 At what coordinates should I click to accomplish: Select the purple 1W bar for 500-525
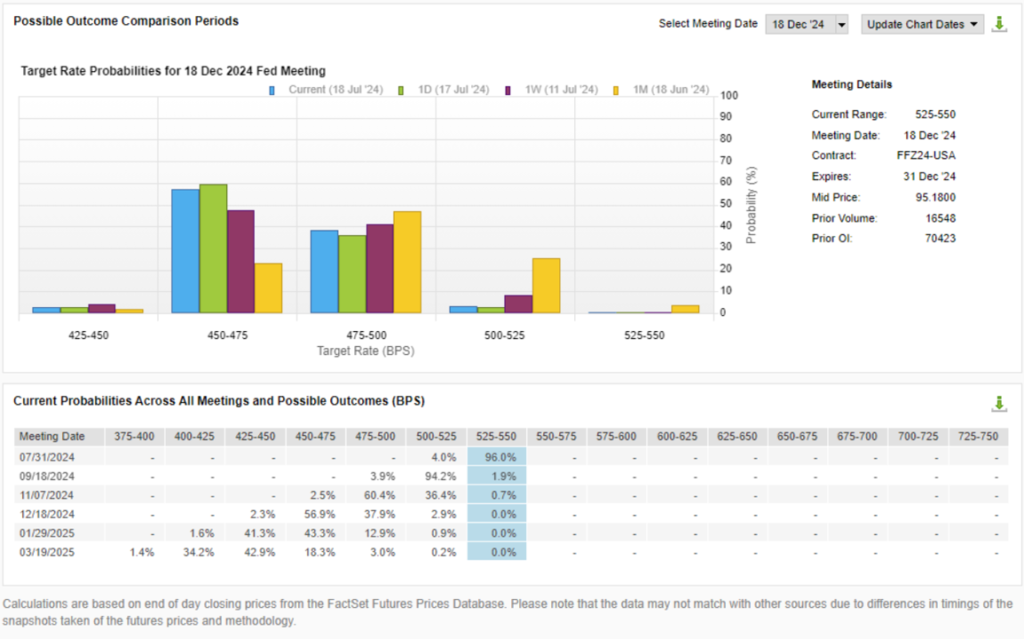point(519,304)
